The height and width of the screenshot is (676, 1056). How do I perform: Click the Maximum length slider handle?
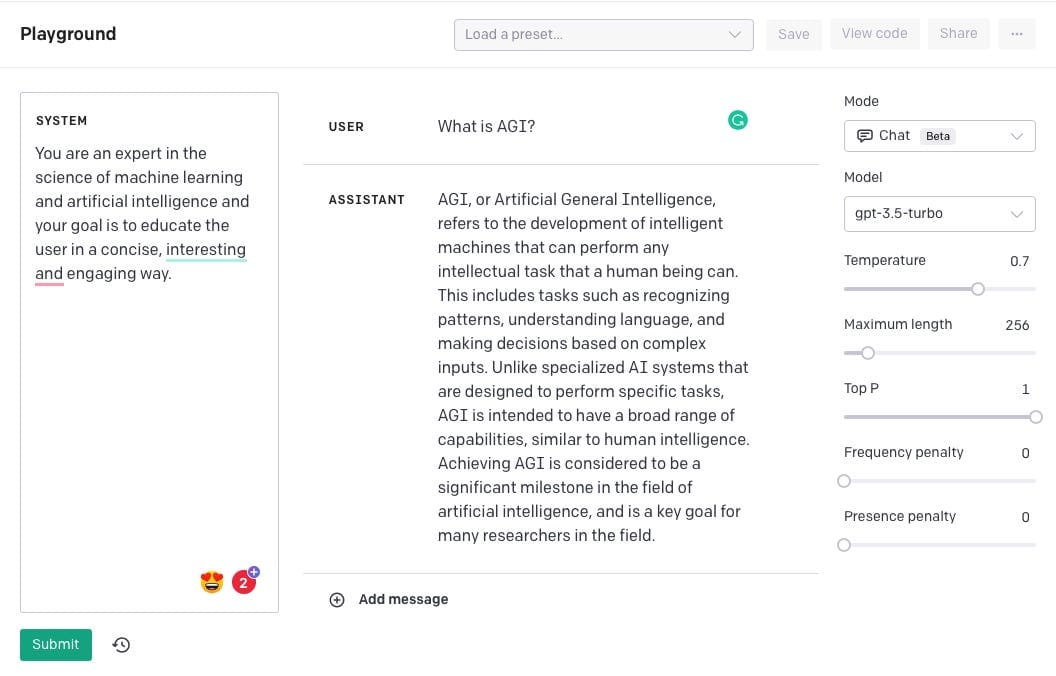coord(868,353)
